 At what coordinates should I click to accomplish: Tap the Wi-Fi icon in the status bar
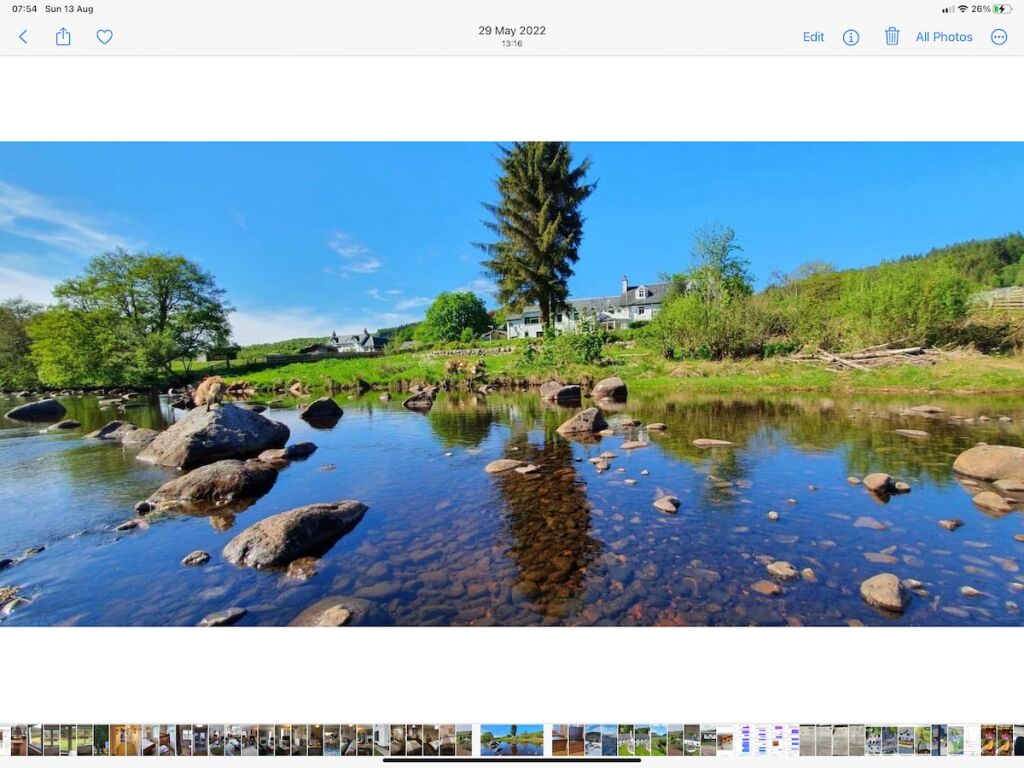coord(962,9)
